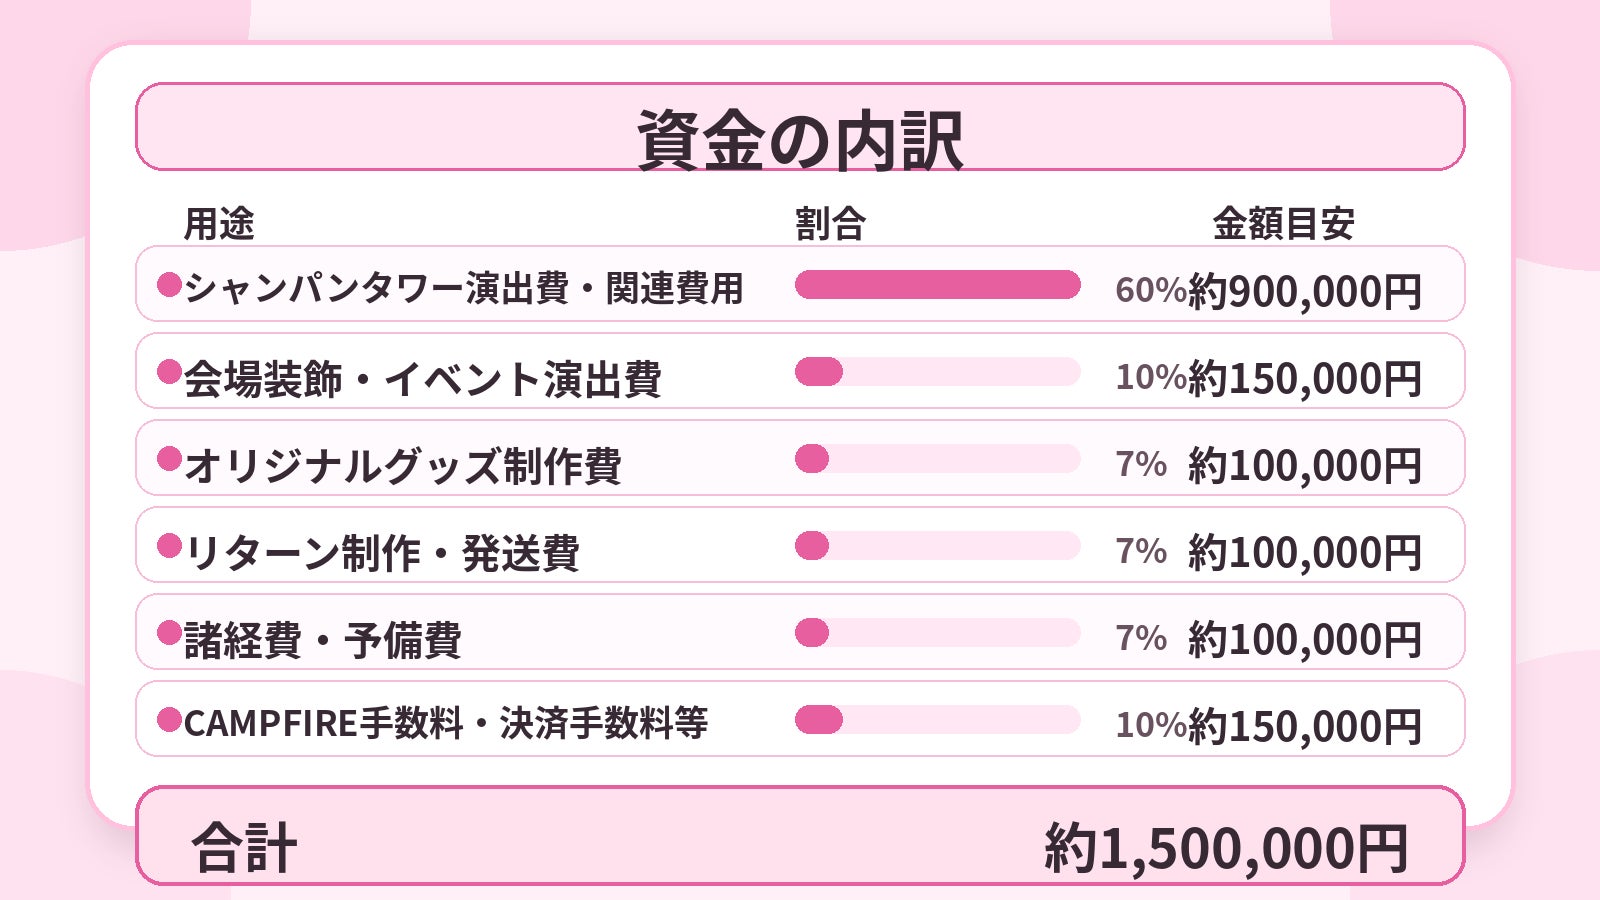Click the pink bullet beside シャンパンタワー演出費

169,285
